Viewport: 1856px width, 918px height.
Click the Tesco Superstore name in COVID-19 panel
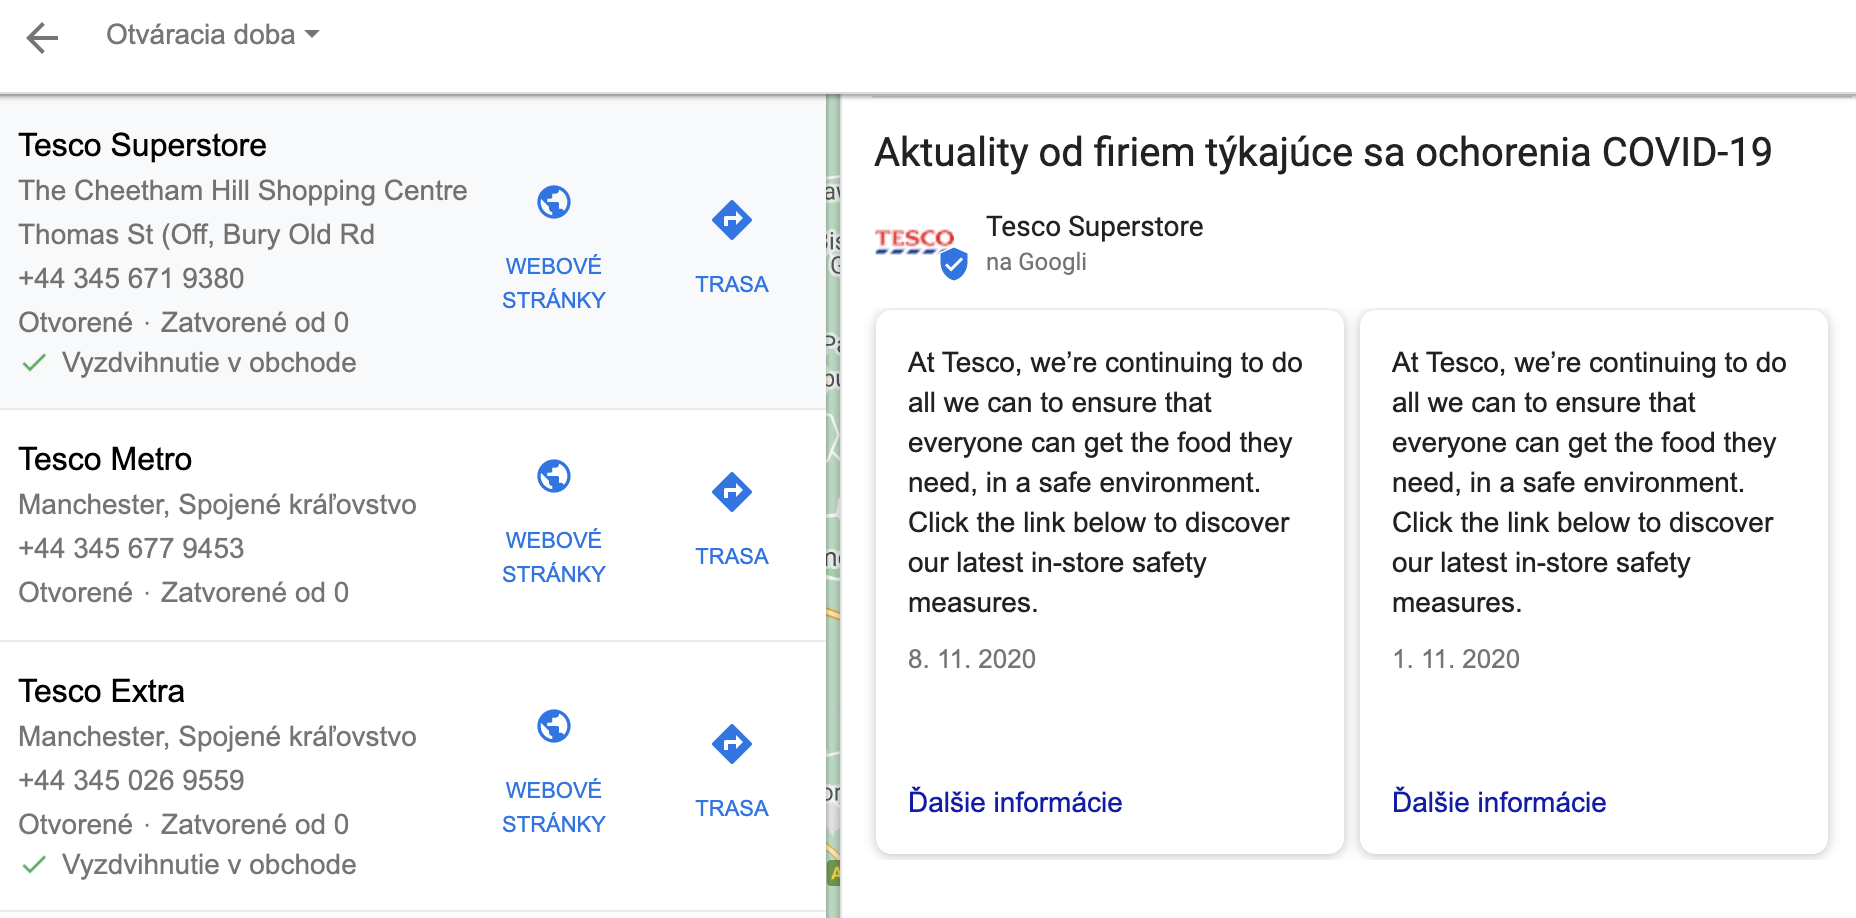[x=1095, y=227]
